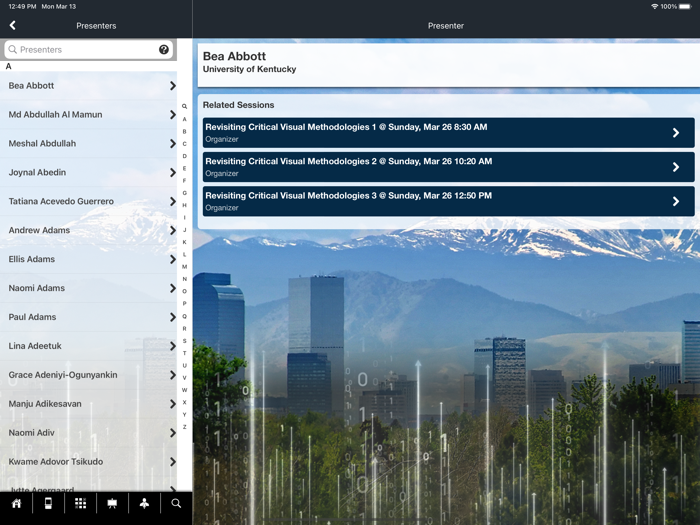Select presenter Kwame Adovor Tsikudo
700x525 pixels.
click(88, 462)
